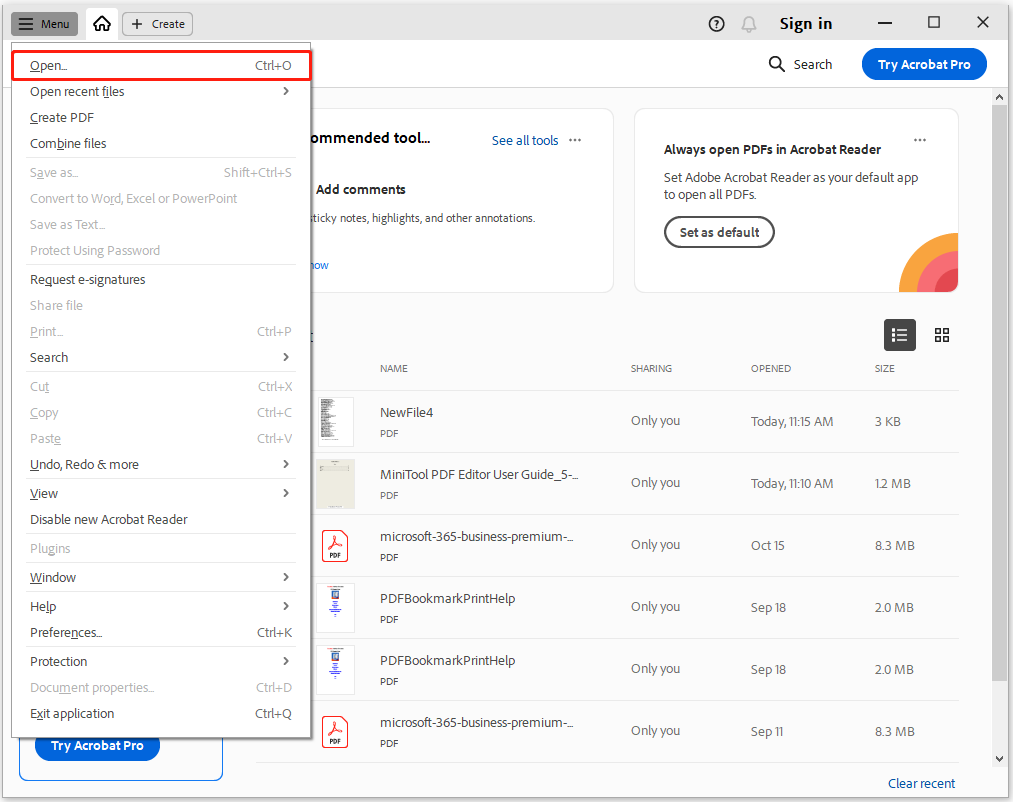Click PDF icon of microsoft-365 file opened Oct 15
1013x802 pixels.
click(335, 545)
